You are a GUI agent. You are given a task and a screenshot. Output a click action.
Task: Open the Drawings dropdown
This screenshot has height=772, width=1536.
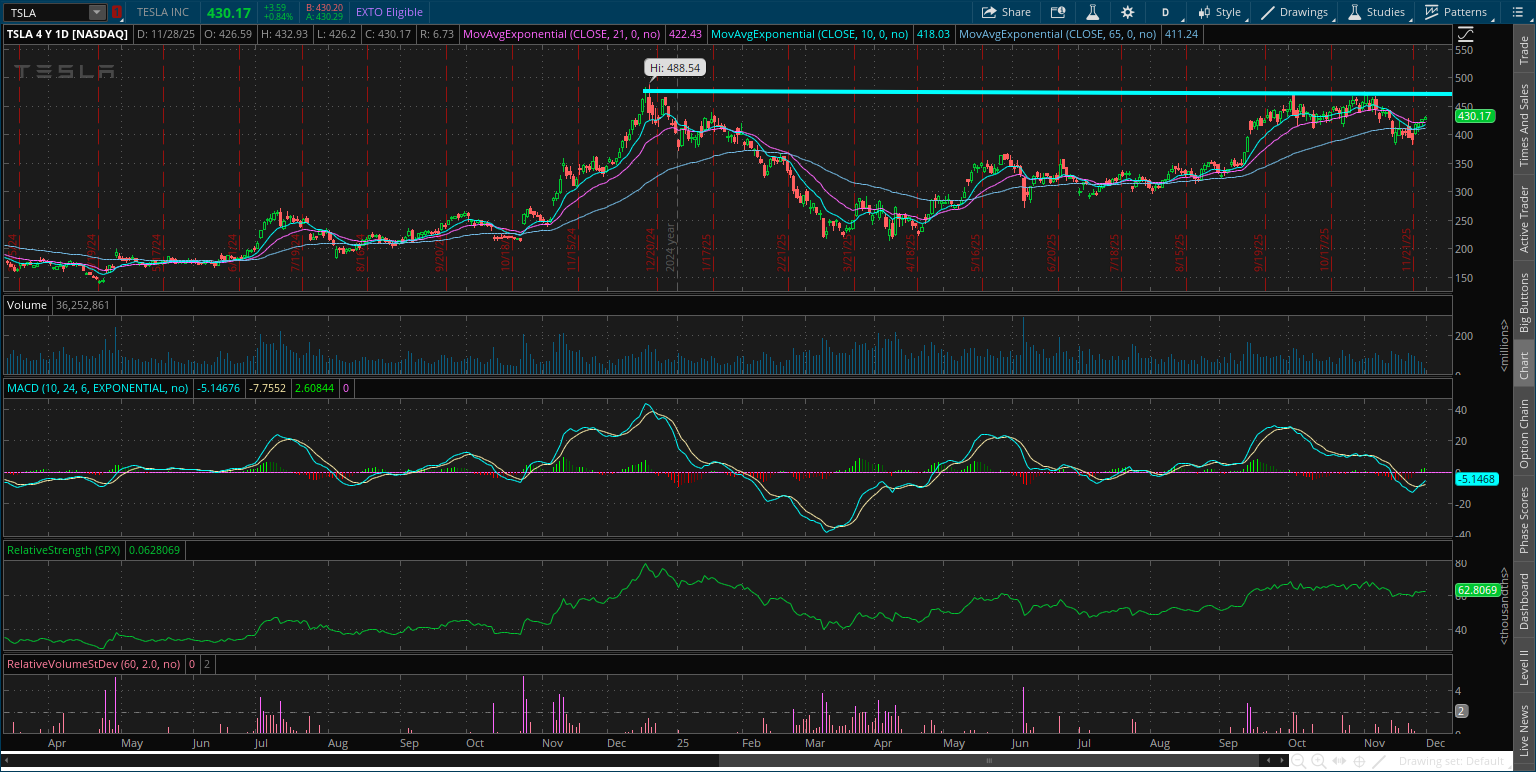click(1295, 12)
